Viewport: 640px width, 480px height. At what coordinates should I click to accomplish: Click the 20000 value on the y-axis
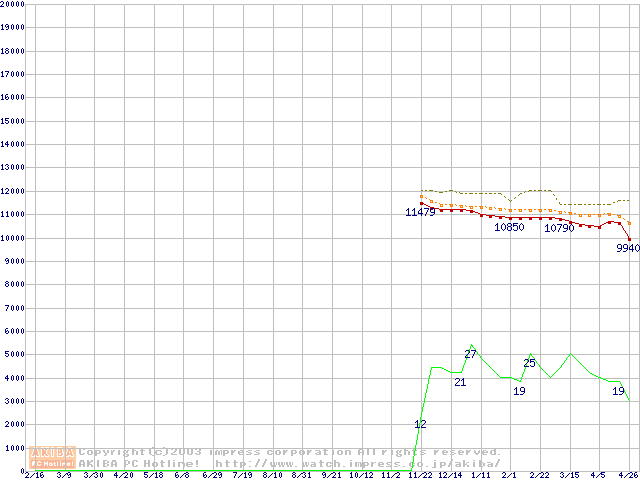click(x=12, y=4)
